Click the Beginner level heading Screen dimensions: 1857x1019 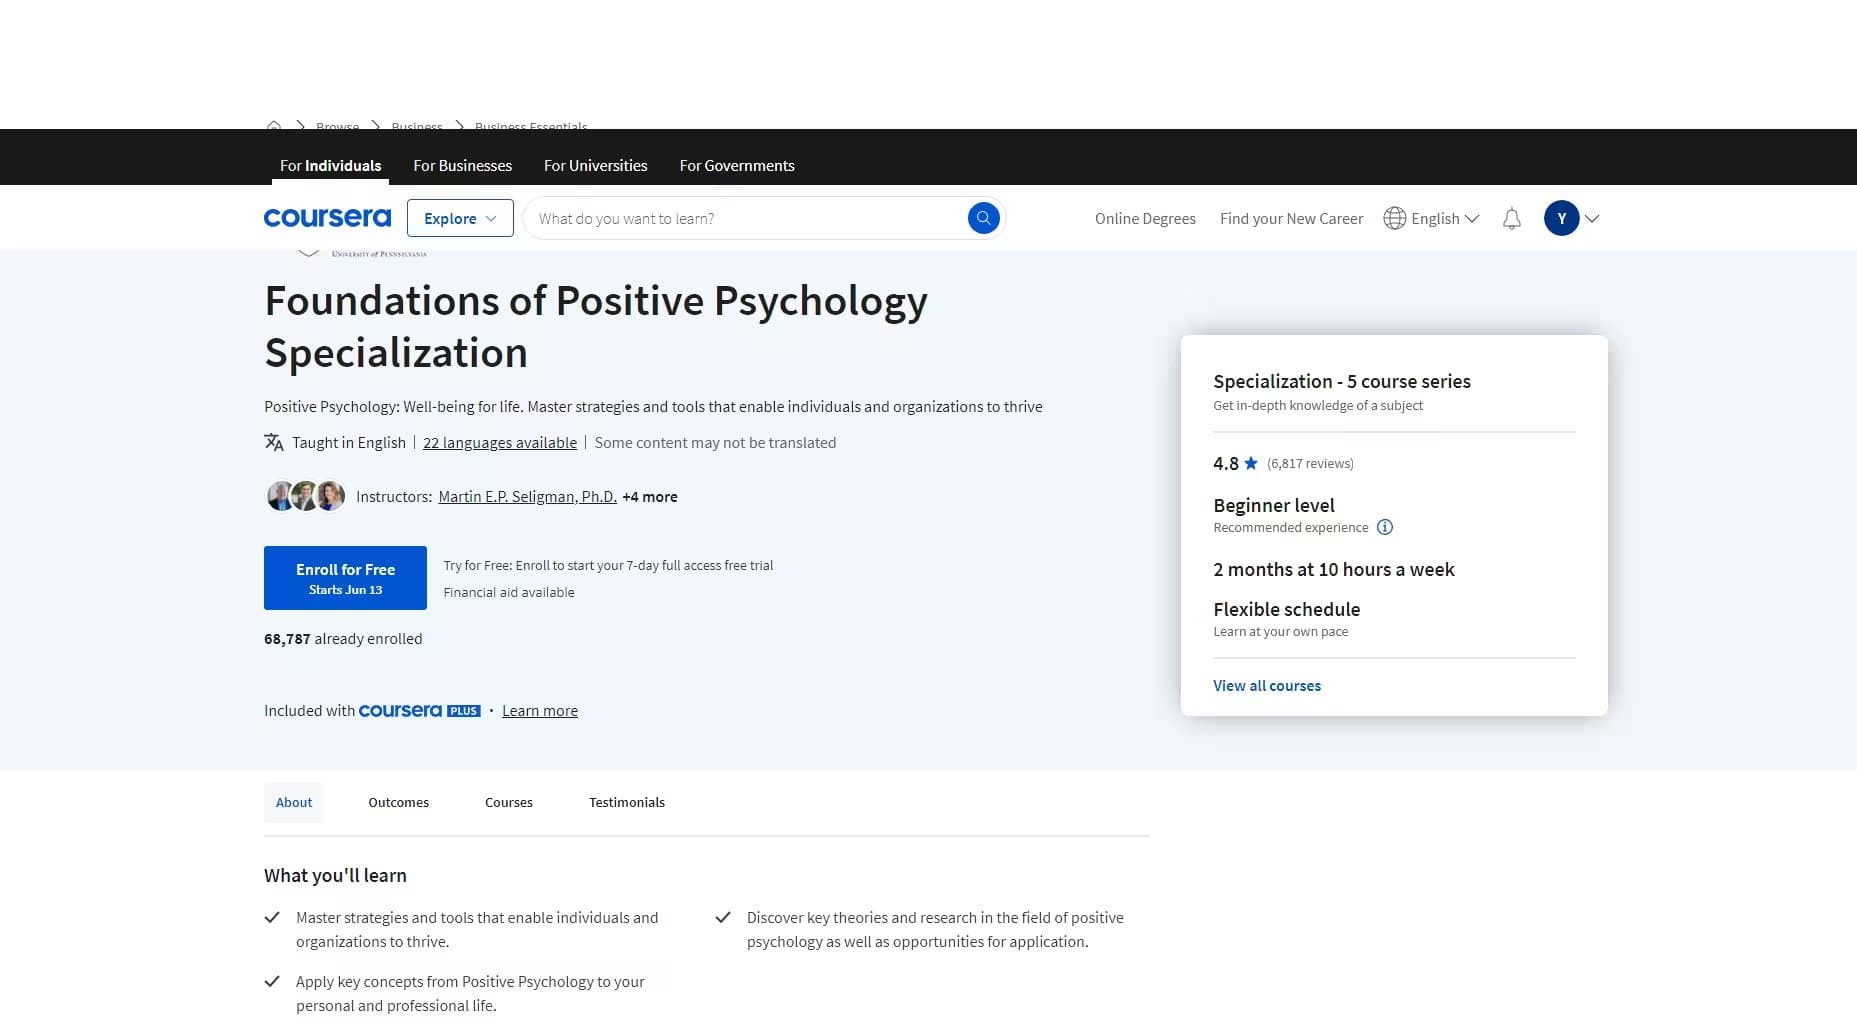[x=1274, y=505]
